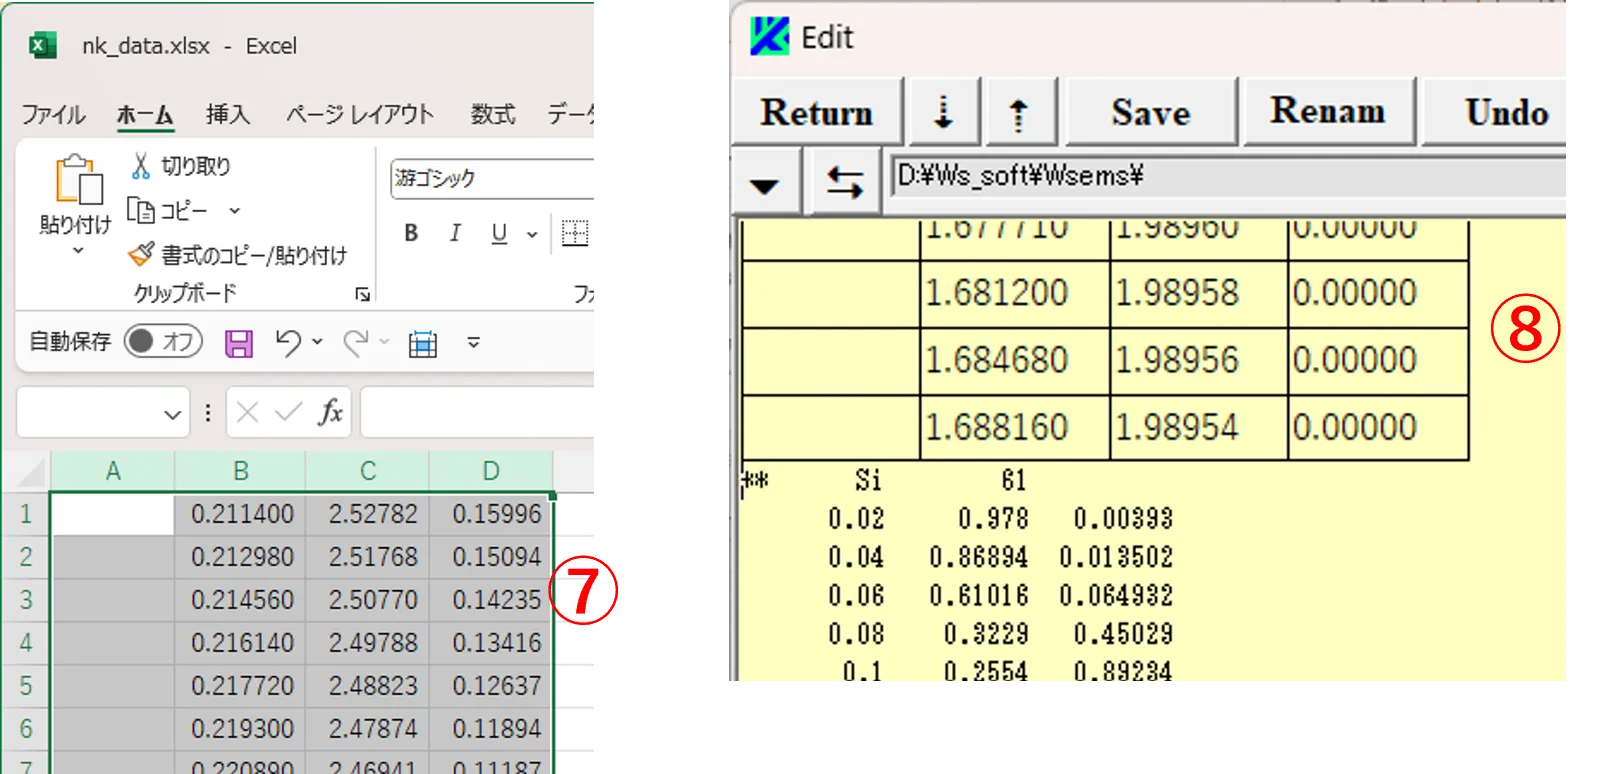Select column D header in Excel
The height and width of the screenshot is (774, 1608).
491,471
